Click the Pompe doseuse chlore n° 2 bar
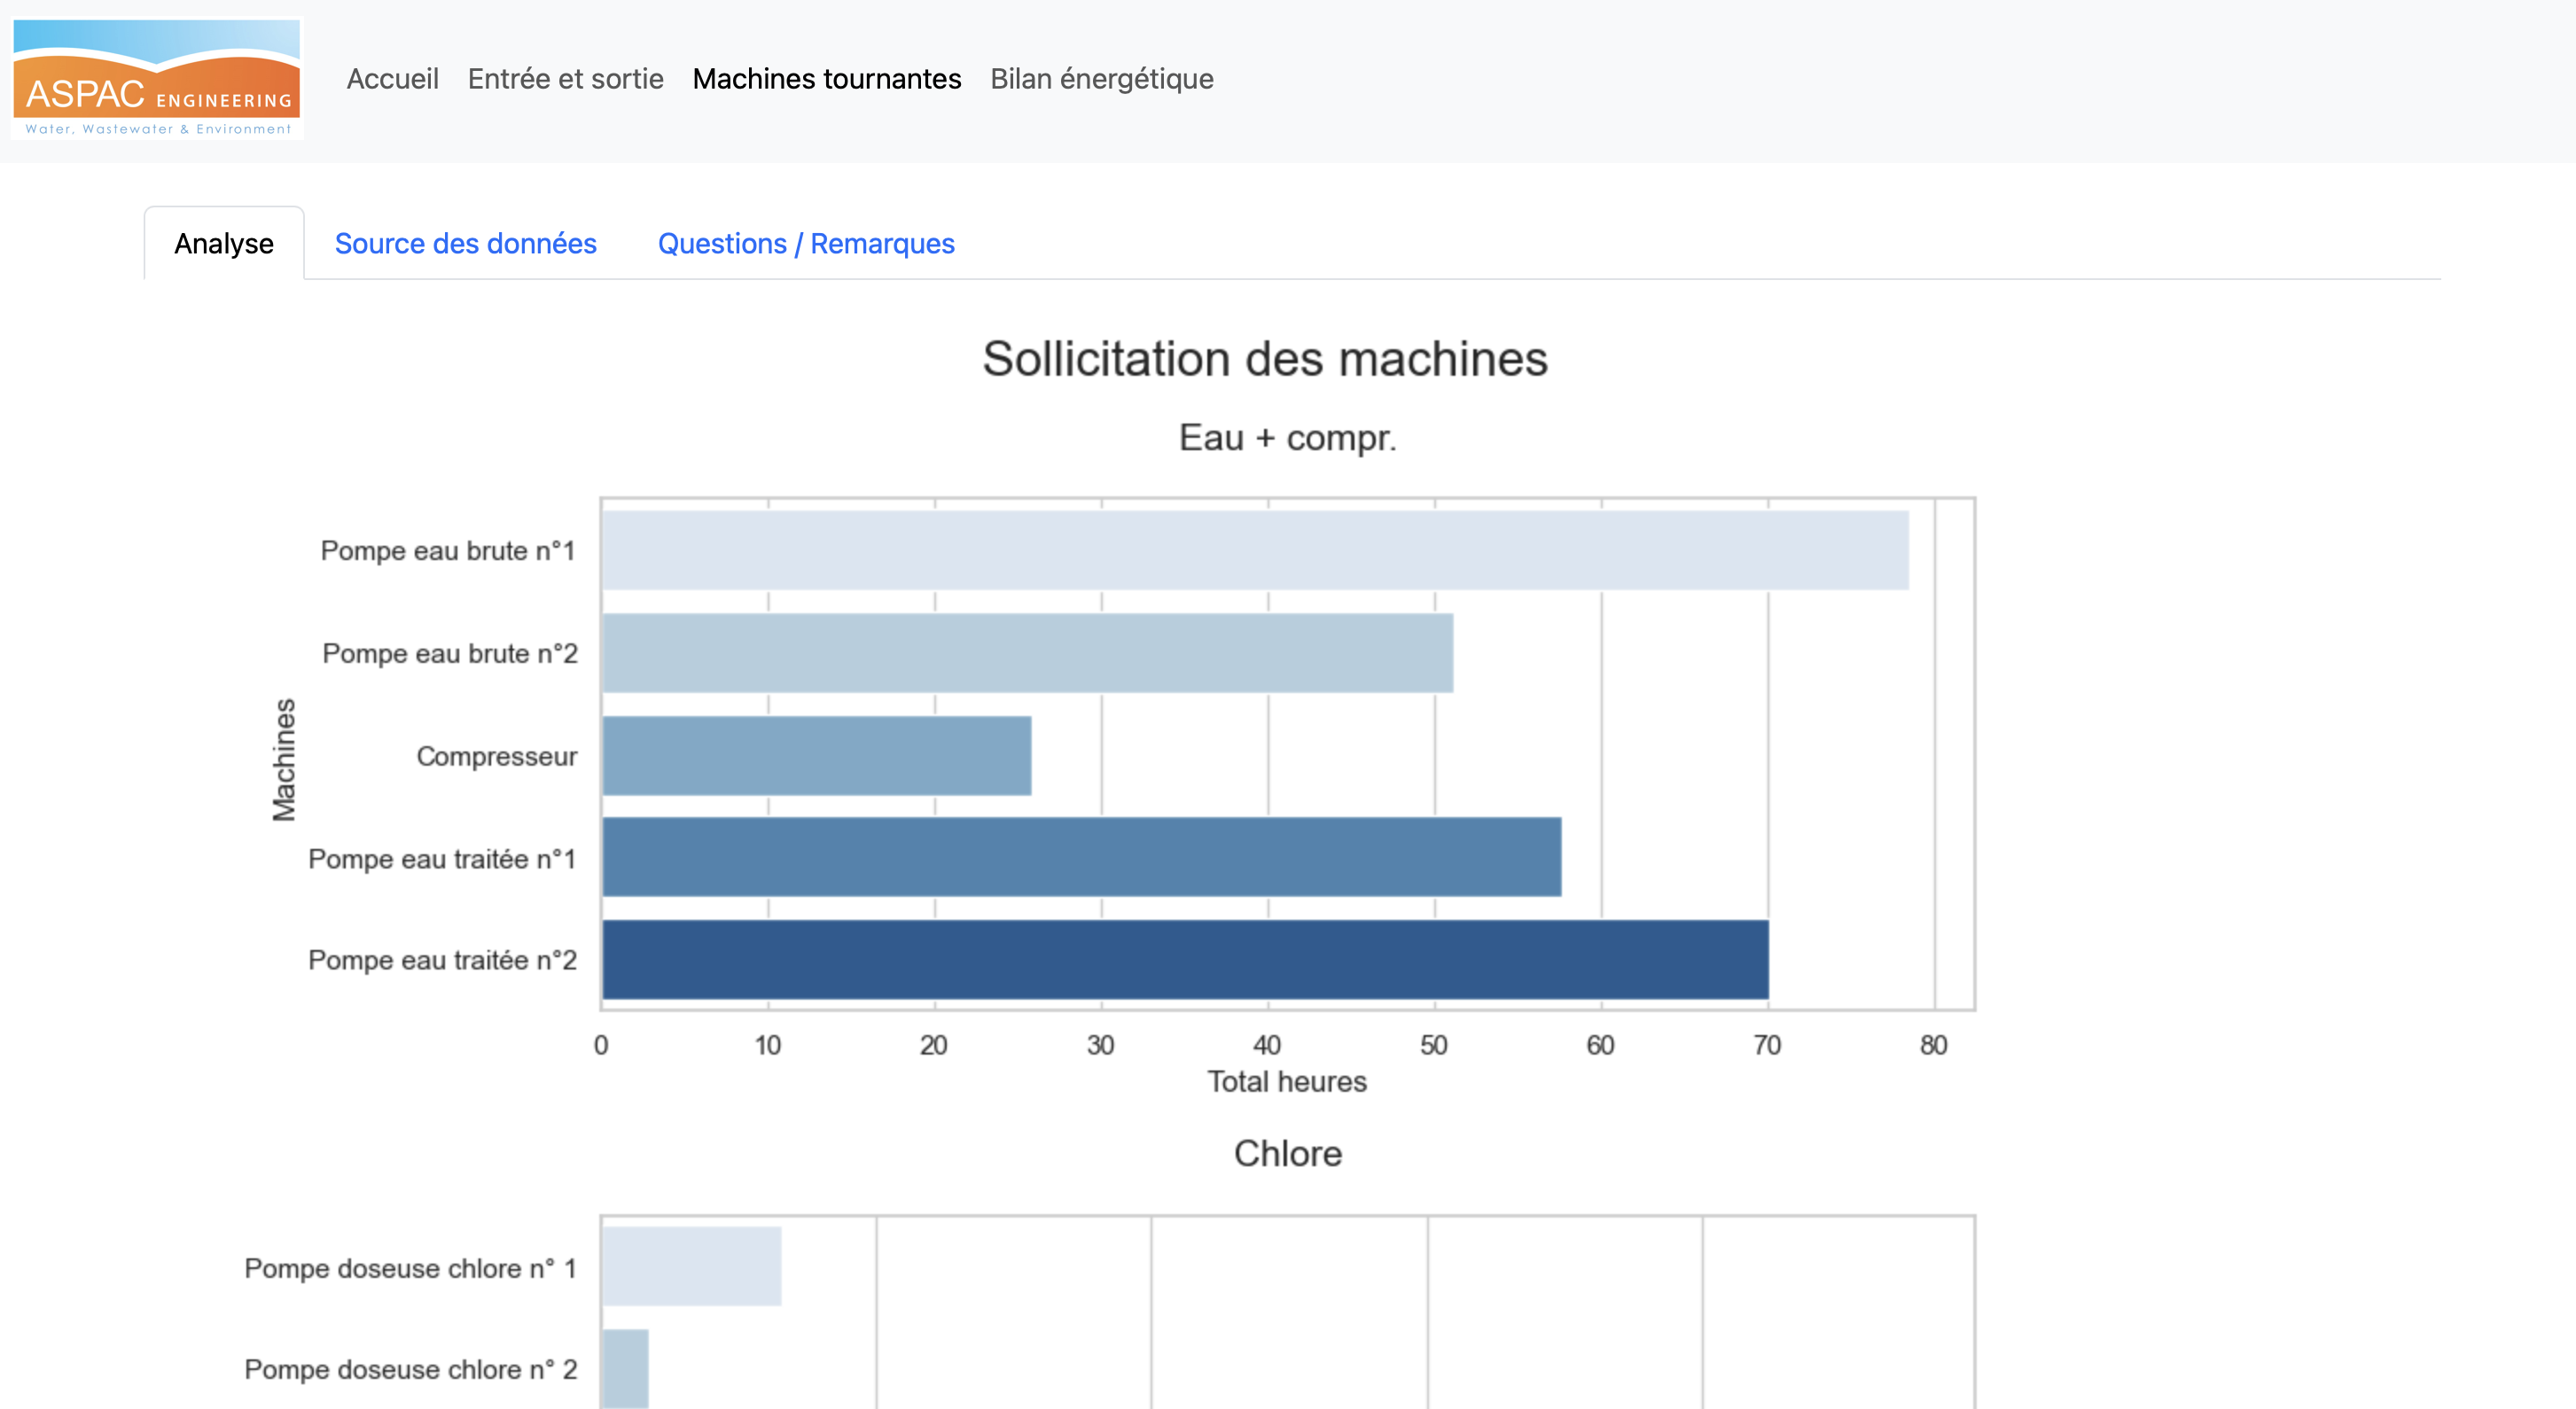Image resolution: width=2576 pixels, height=1409 pixels. tap(625, 1368)
